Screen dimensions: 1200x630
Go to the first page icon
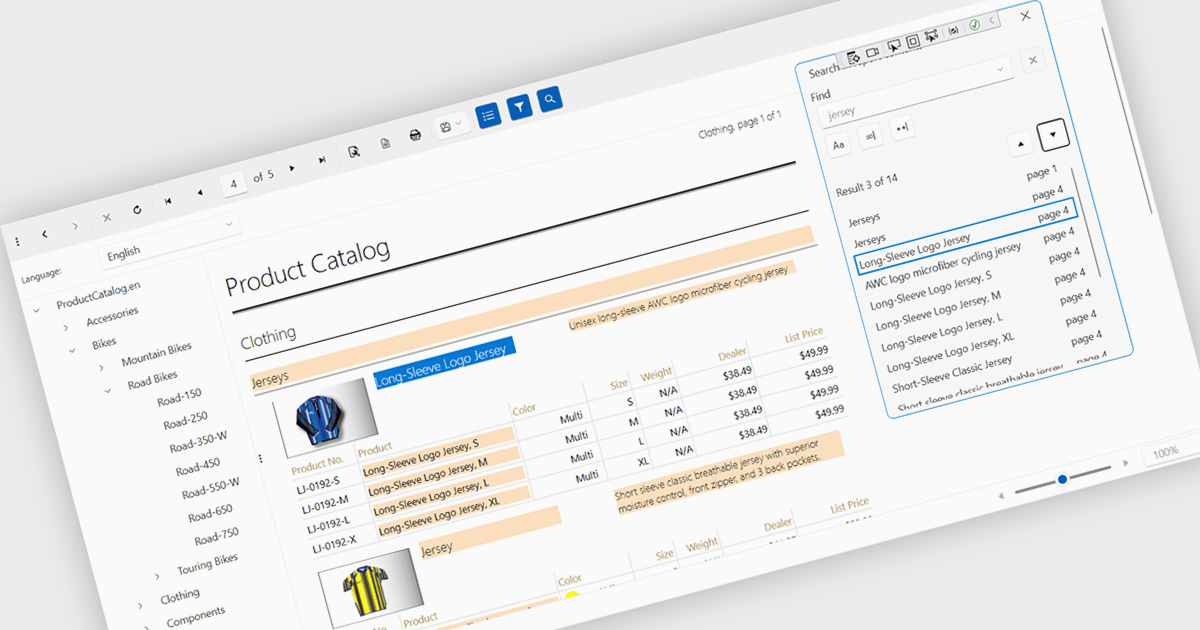[168, 200]
